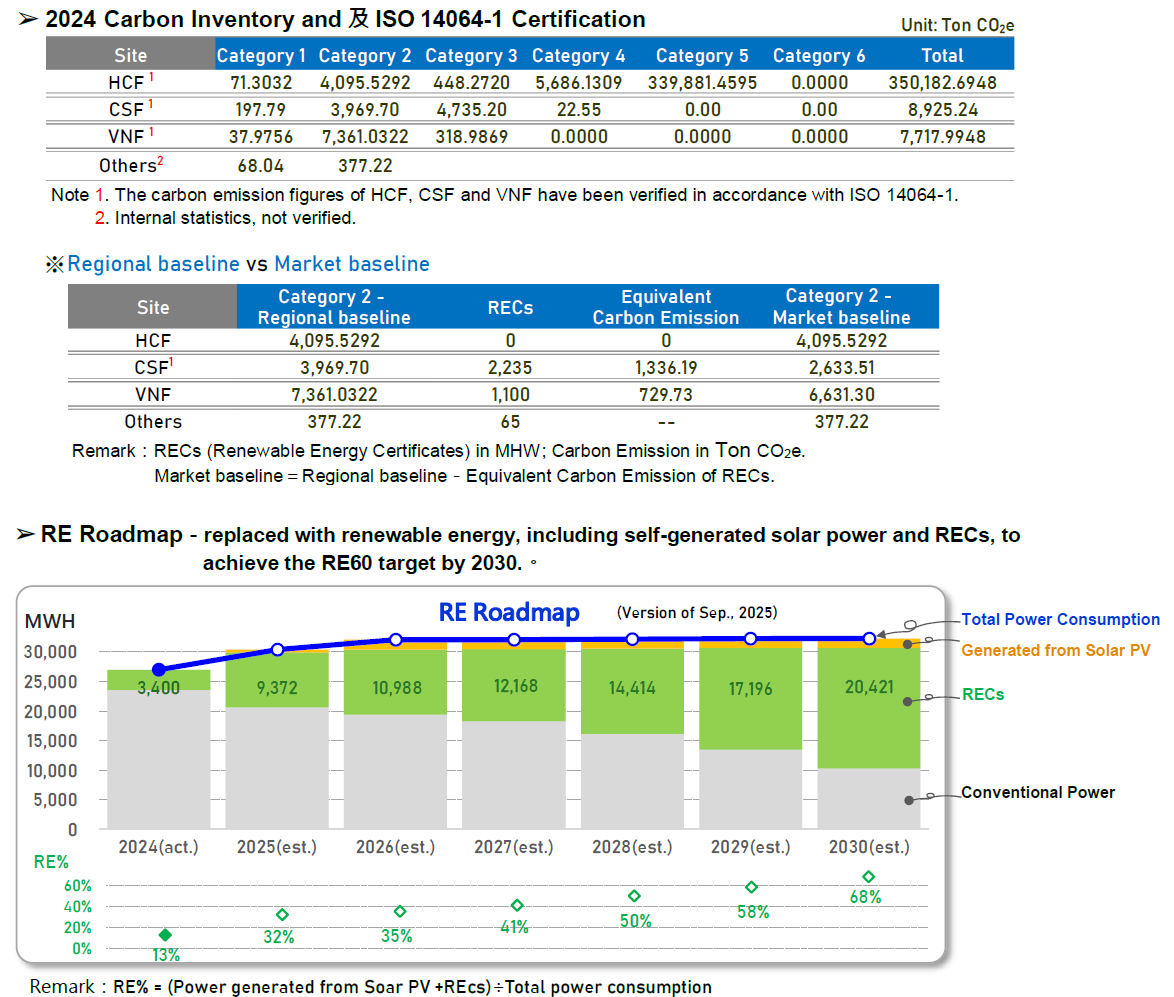Click the hollow diamond marker above 50%
Viewport: 1174px width, 997px height.
point(633,896)
